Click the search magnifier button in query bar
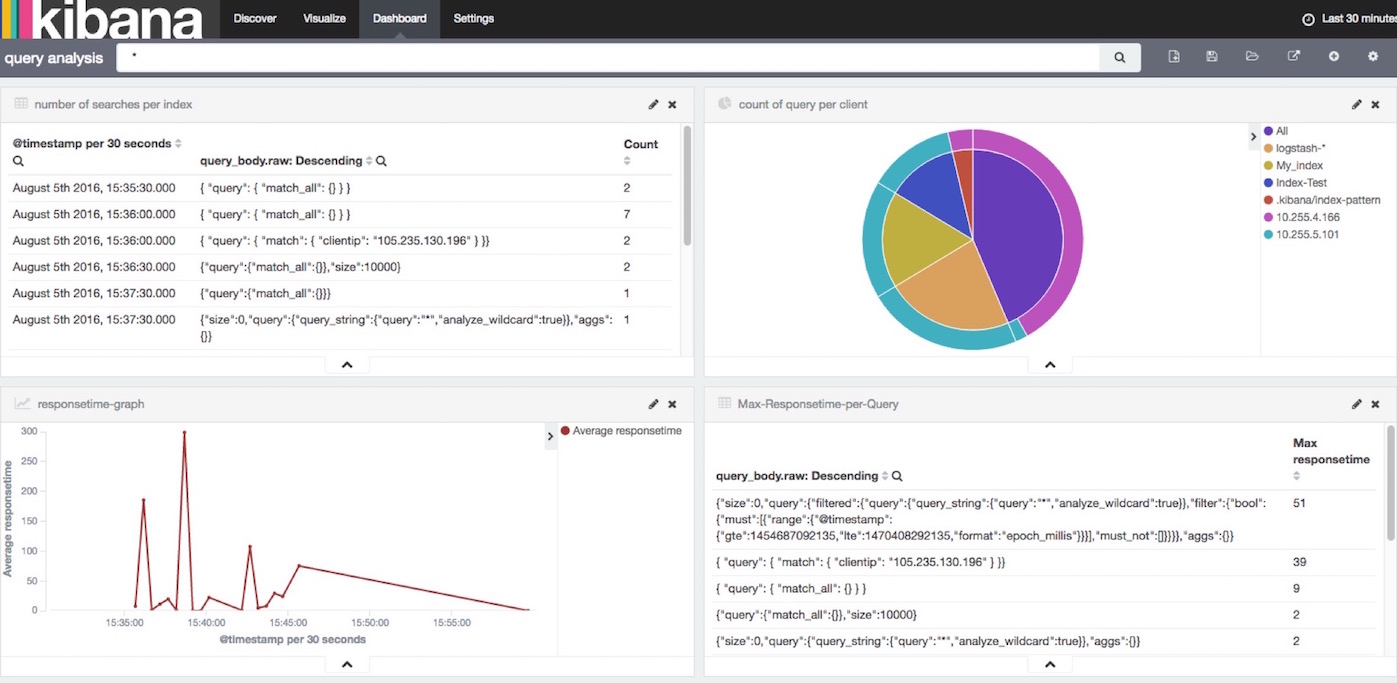Viewport: 1397px width, 683px height. [x=1120, y=58]
